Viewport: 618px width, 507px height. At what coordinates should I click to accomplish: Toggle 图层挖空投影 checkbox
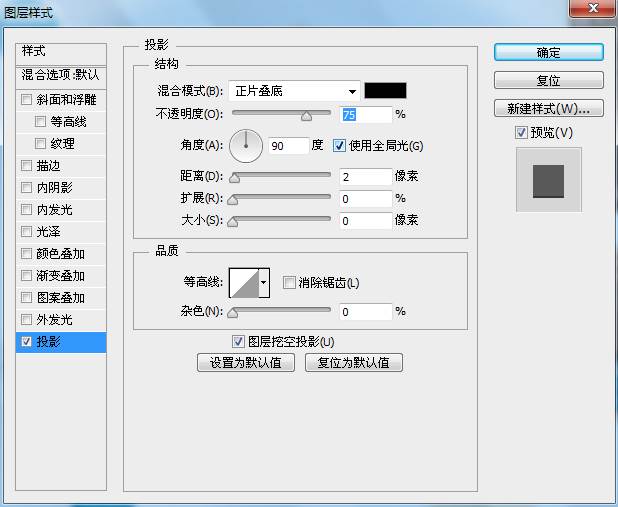tap(238, 341)
